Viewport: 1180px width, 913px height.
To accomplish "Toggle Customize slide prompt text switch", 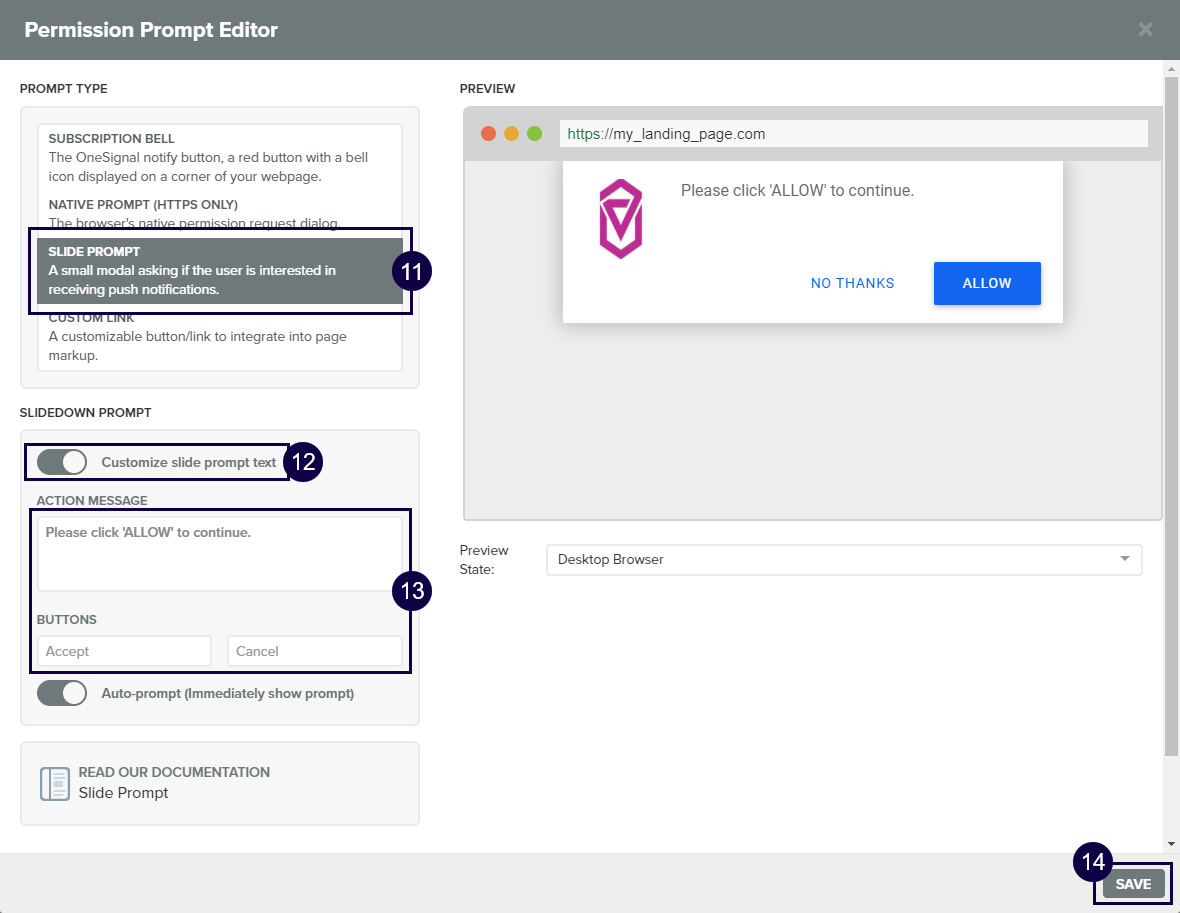I will (x=62, y=463).
